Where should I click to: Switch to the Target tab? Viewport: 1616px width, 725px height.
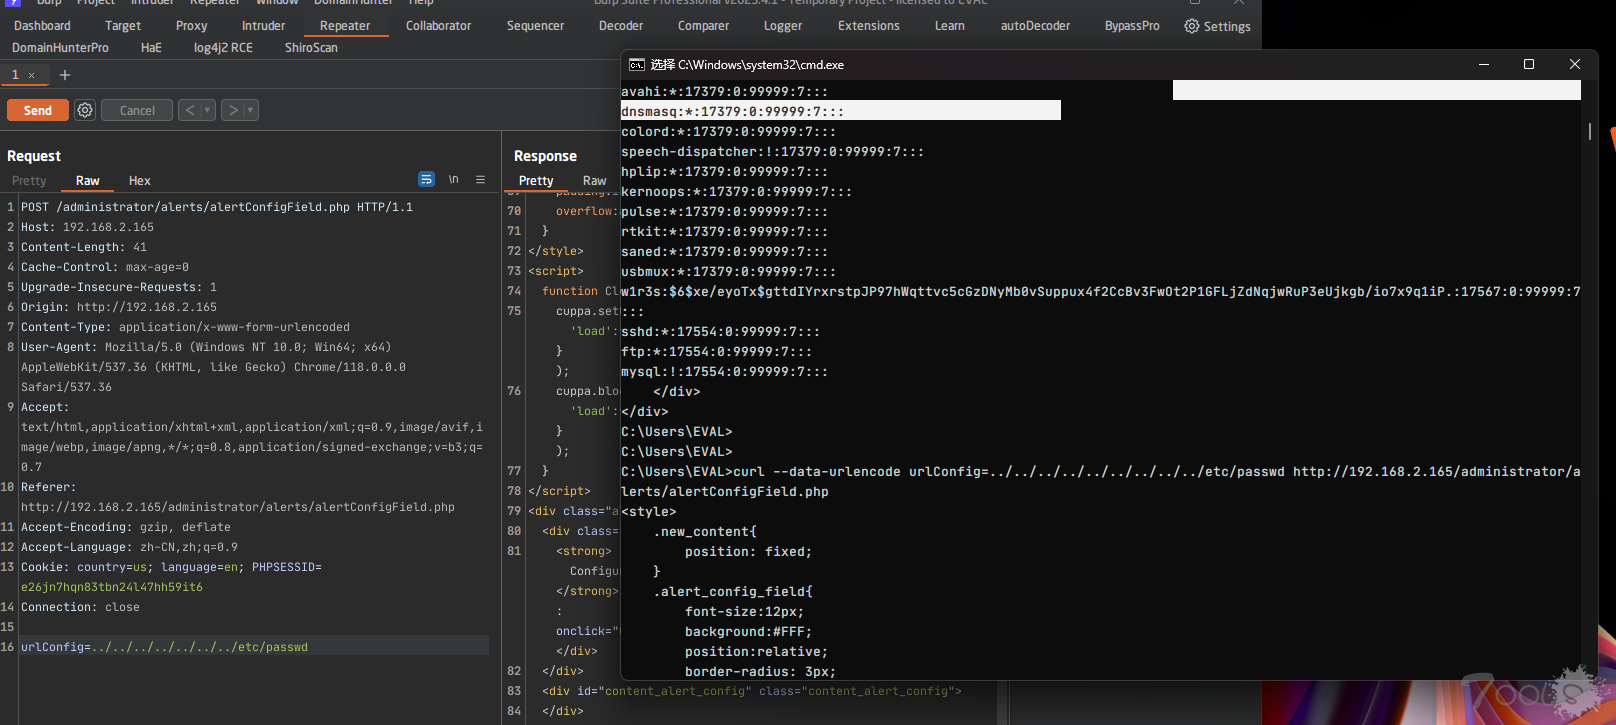[123, 26]
